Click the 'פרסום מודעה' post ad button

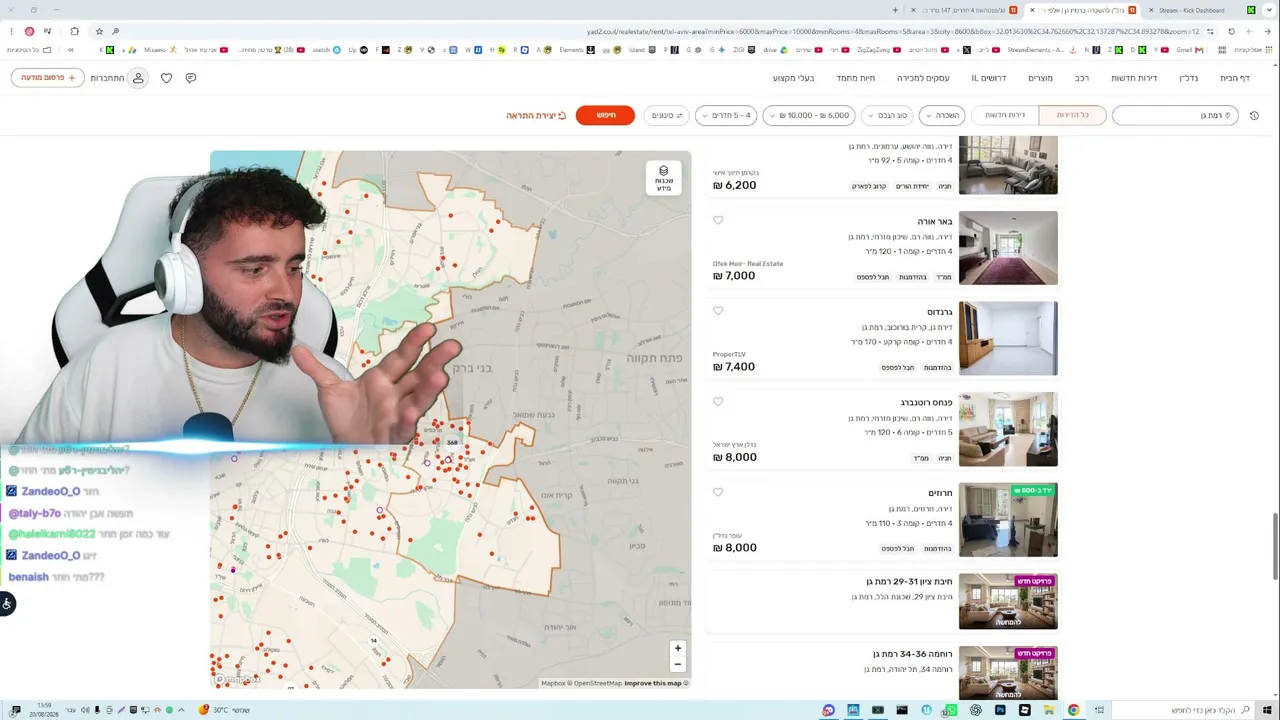coord(48,78)
